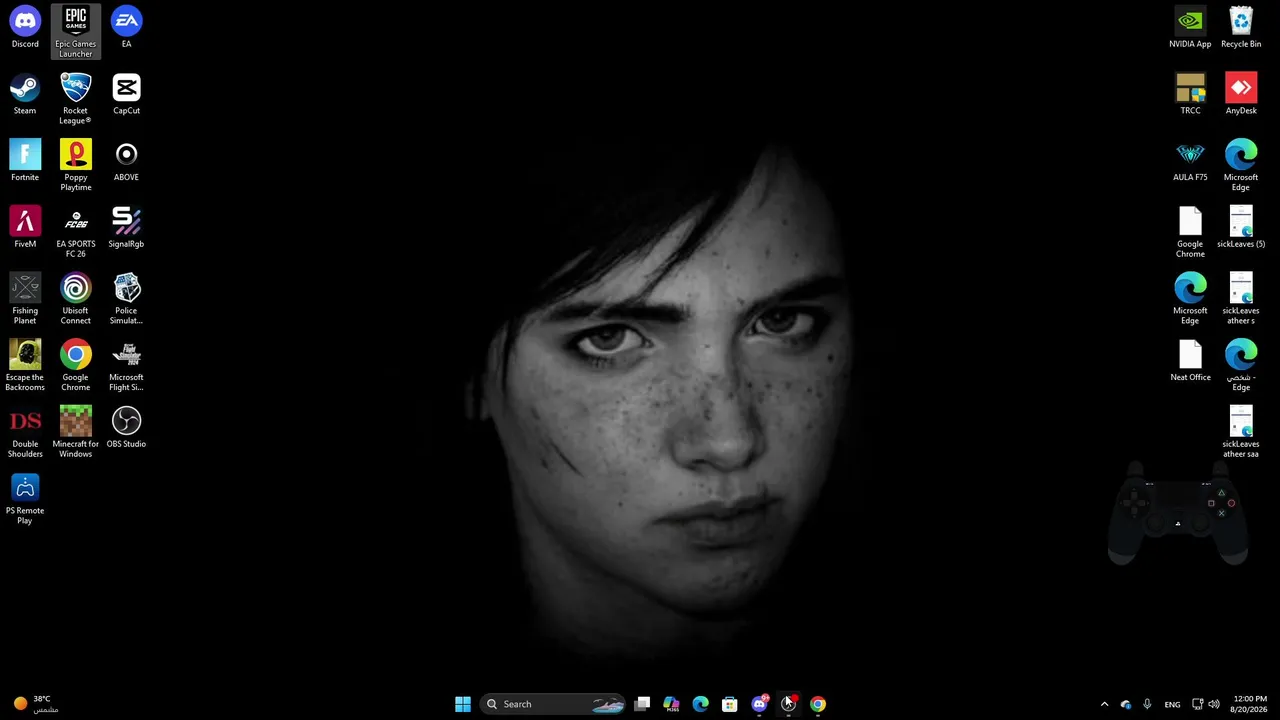Click the OBS Studio desktop shortcut
The image size is (1280, 720).
coord(126,428)
